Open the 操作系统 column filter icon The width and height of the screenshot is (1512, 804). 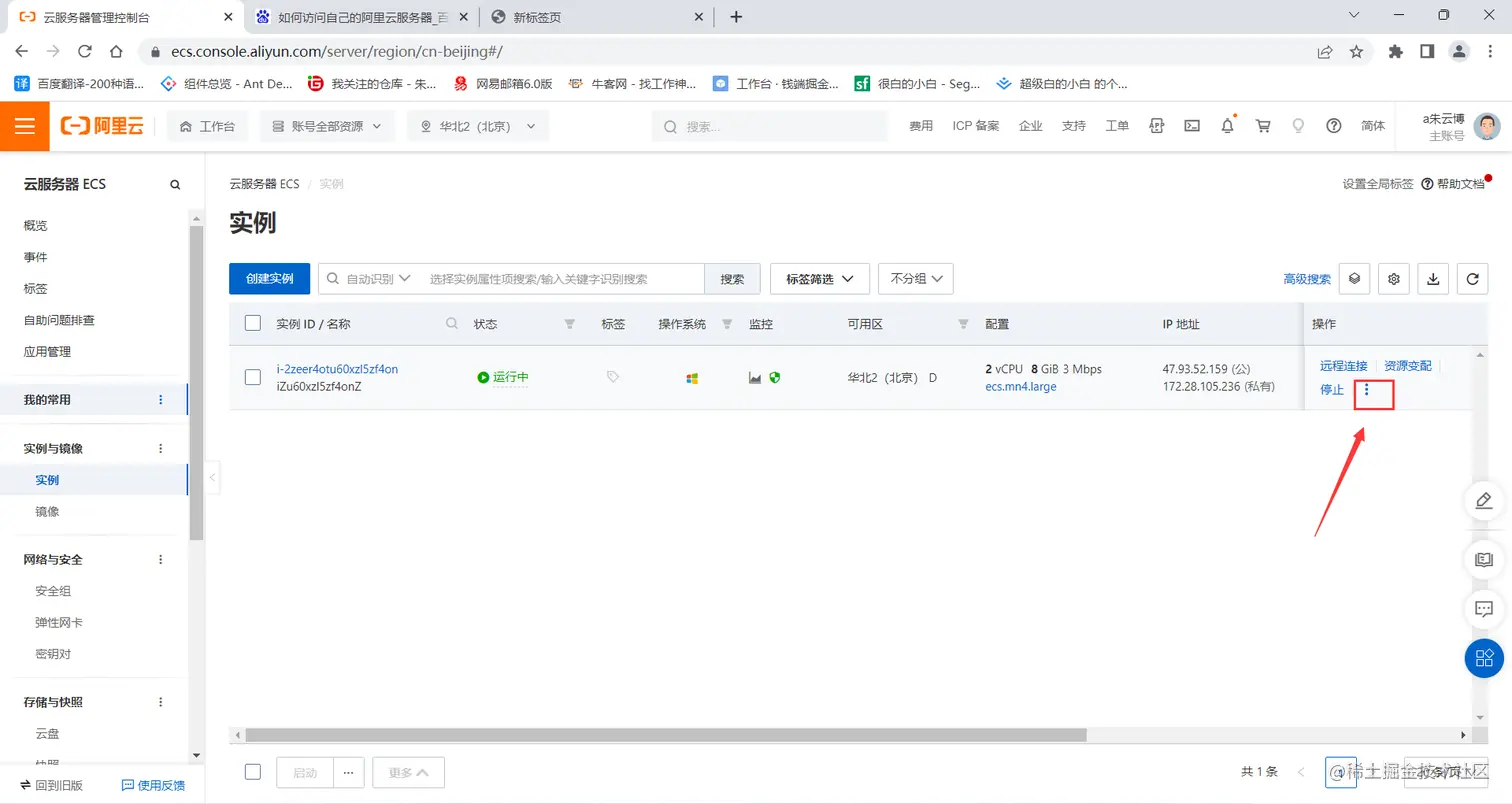[x=727, y=324]
